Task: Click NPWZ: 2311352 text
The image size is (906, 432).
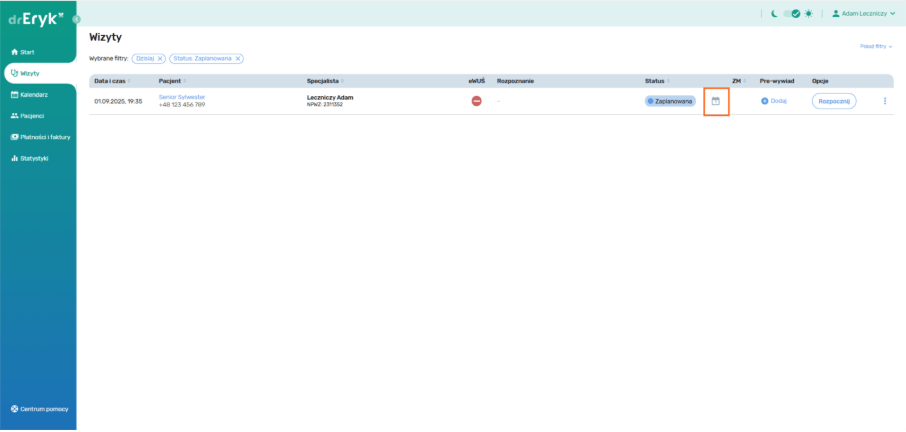Action: tap(325, 105)
